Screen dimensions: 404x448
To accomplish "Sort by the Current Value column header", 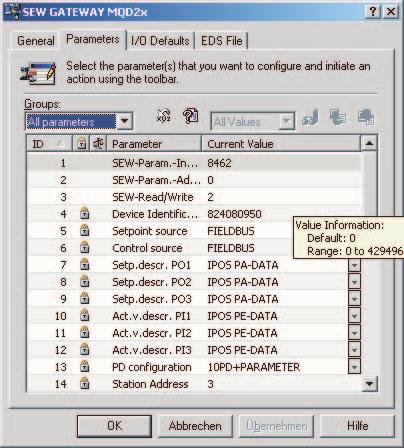I will [x=281, y=144].
